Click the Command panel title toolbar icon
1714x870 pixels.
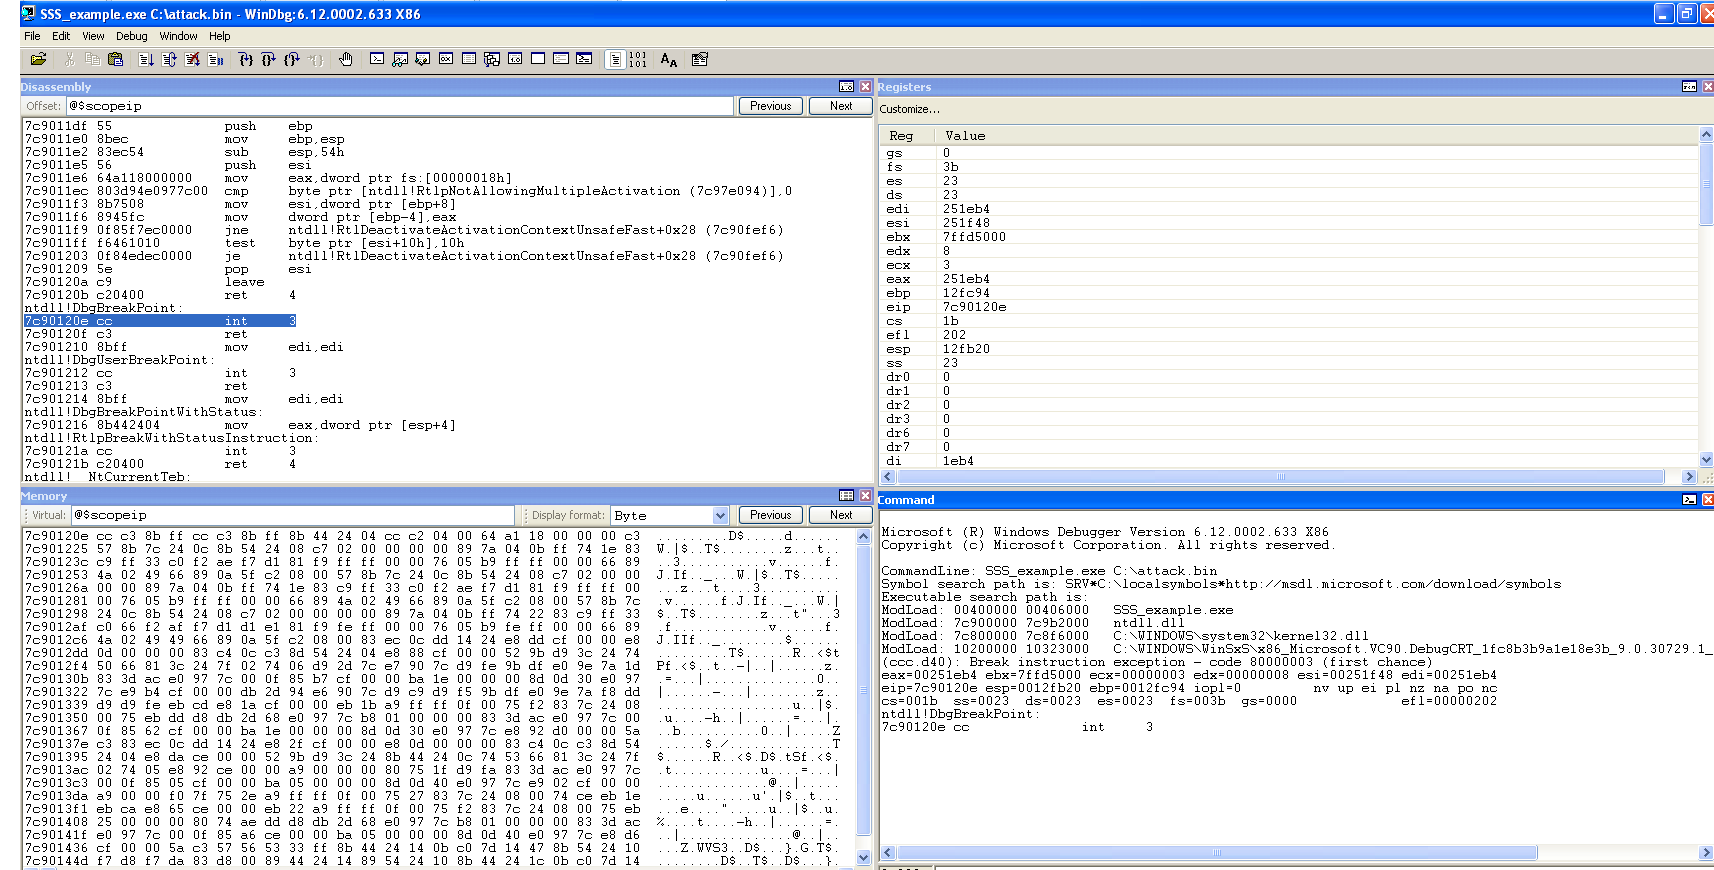[1690, 500]
